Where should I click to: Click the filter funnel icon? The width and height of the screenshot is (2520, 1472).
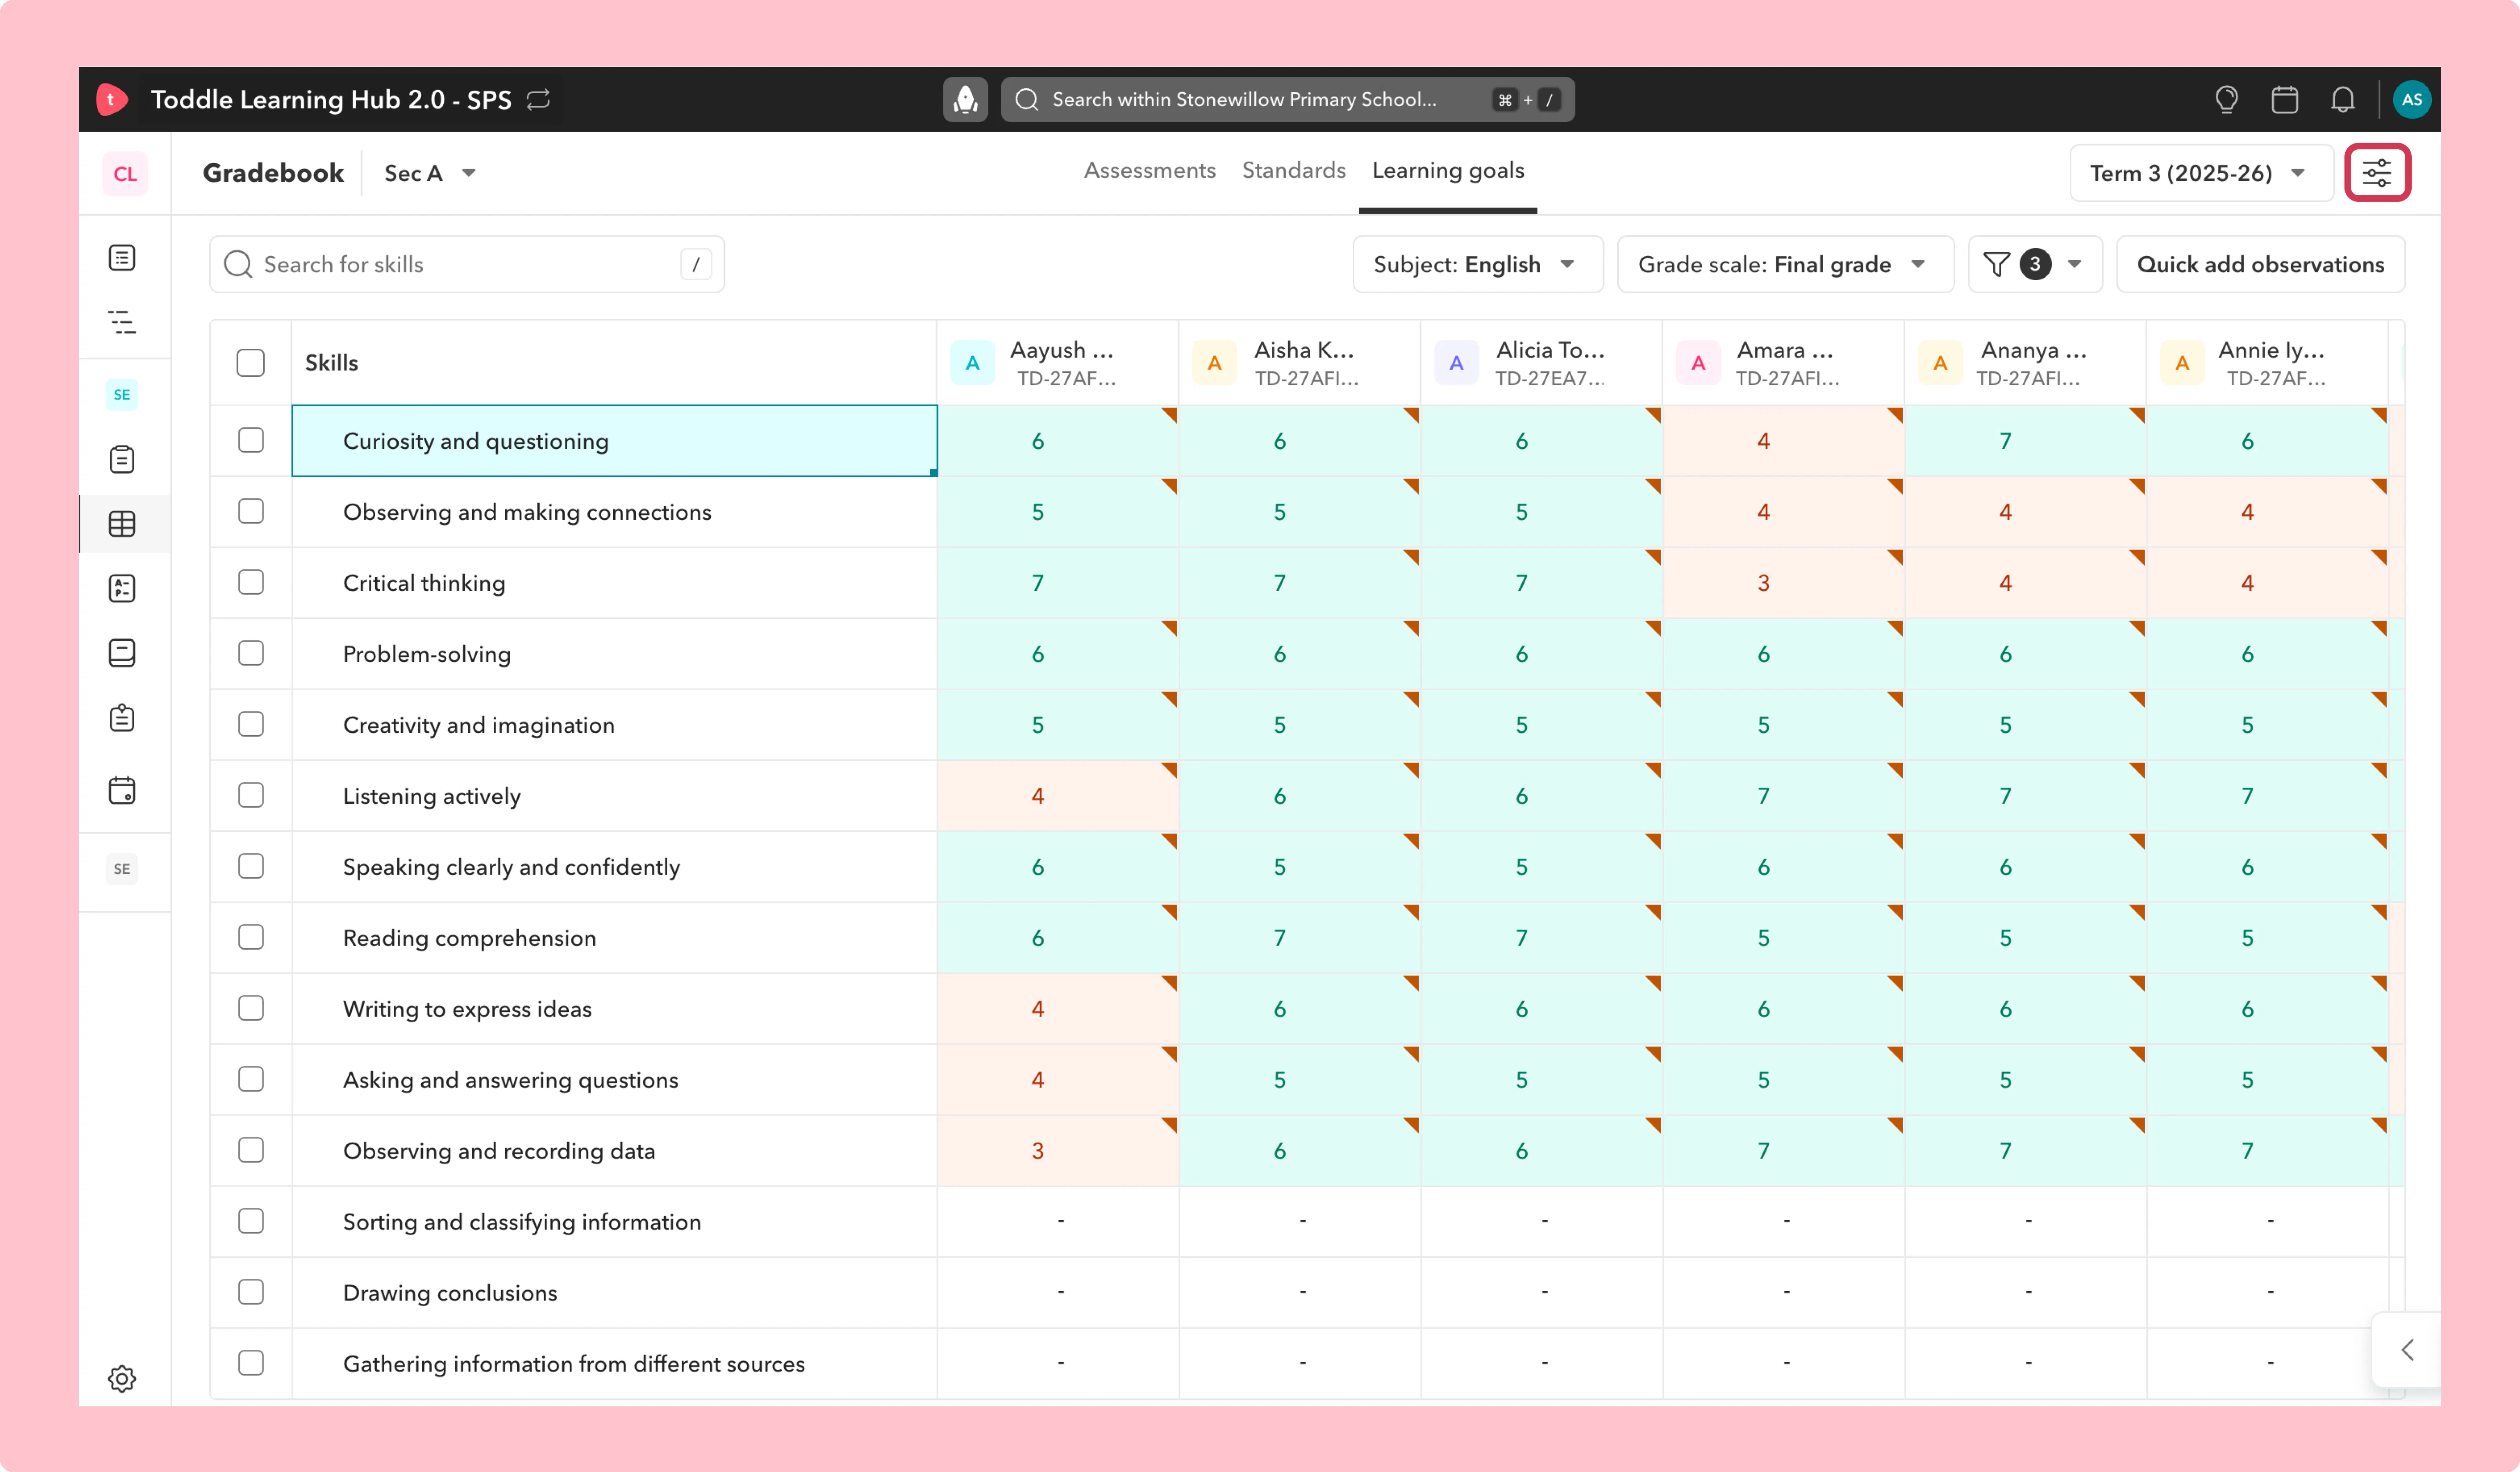pos(1996,264)
